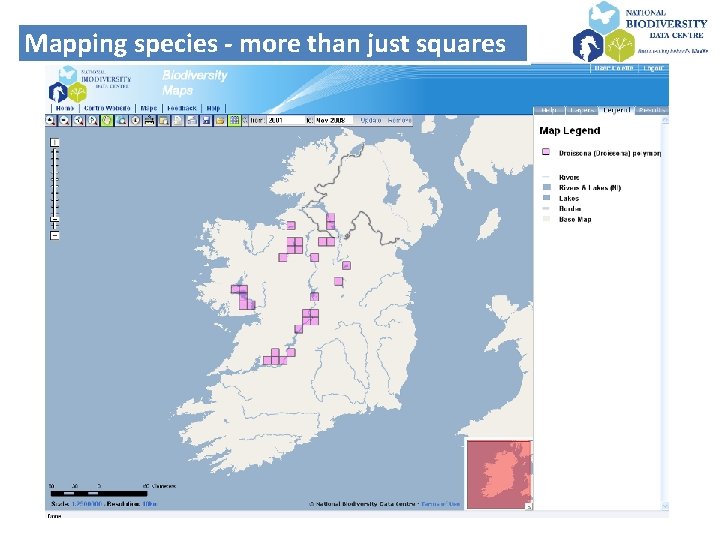This screenshot has height=540, width=720.
Task: Open the Results tab
Action: point(652,110)
